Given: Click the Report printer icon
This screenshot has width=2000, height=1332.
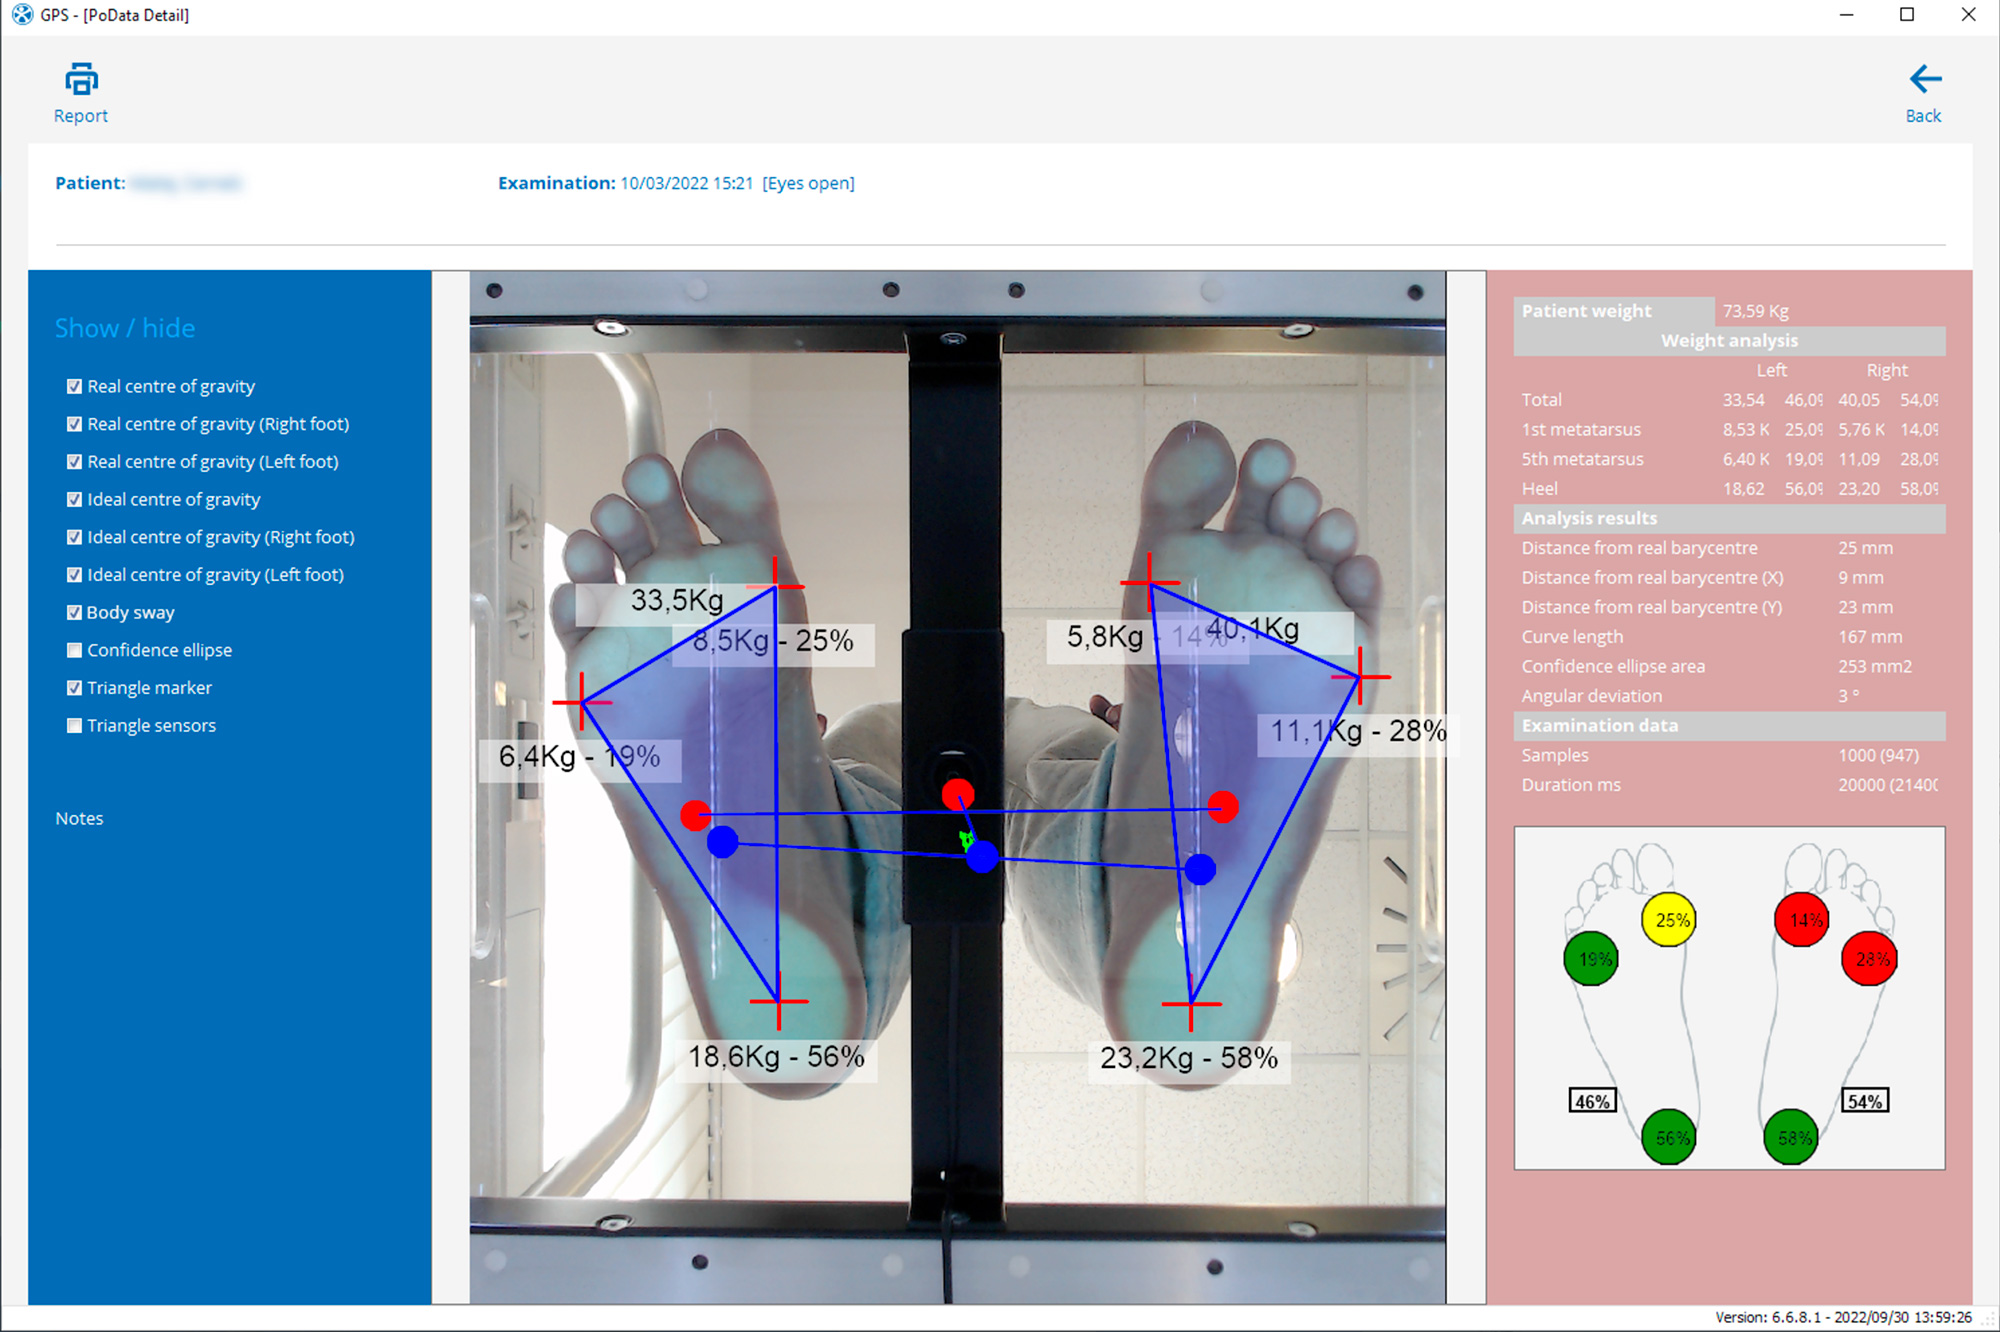Looking at the screenshot, I should click(x=81, y=80).
